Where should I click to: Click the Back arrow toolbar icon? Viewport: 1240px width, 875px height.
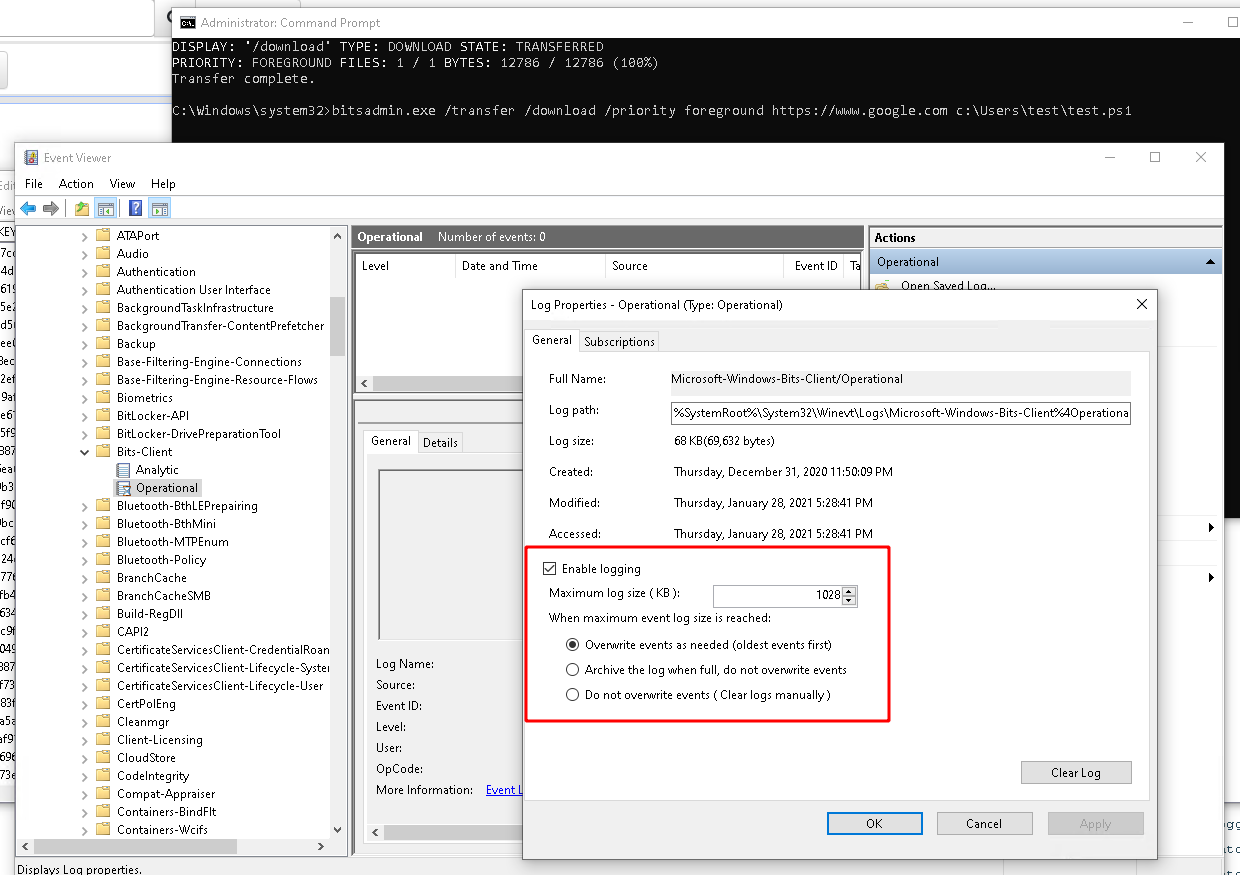point(28,208)
